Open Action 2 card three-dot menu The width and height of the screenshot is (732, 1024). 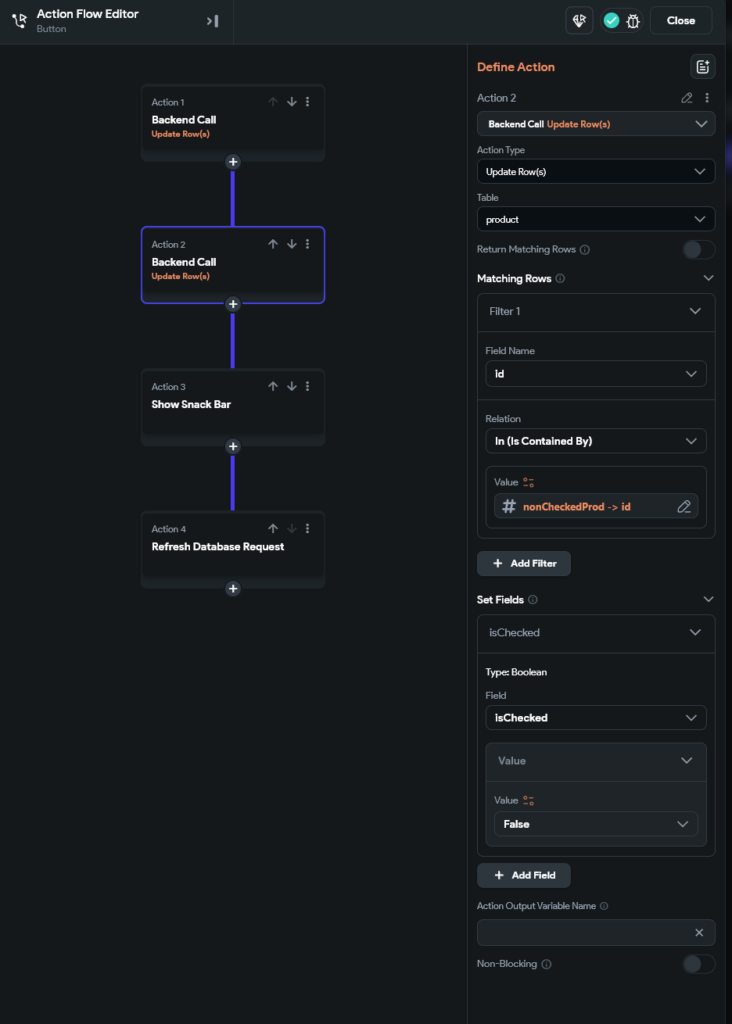pyautogui.click(x=308, y=244)
